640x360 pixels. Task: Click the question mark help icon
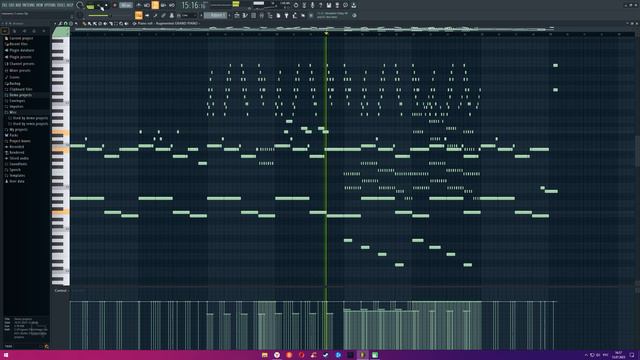320,5
